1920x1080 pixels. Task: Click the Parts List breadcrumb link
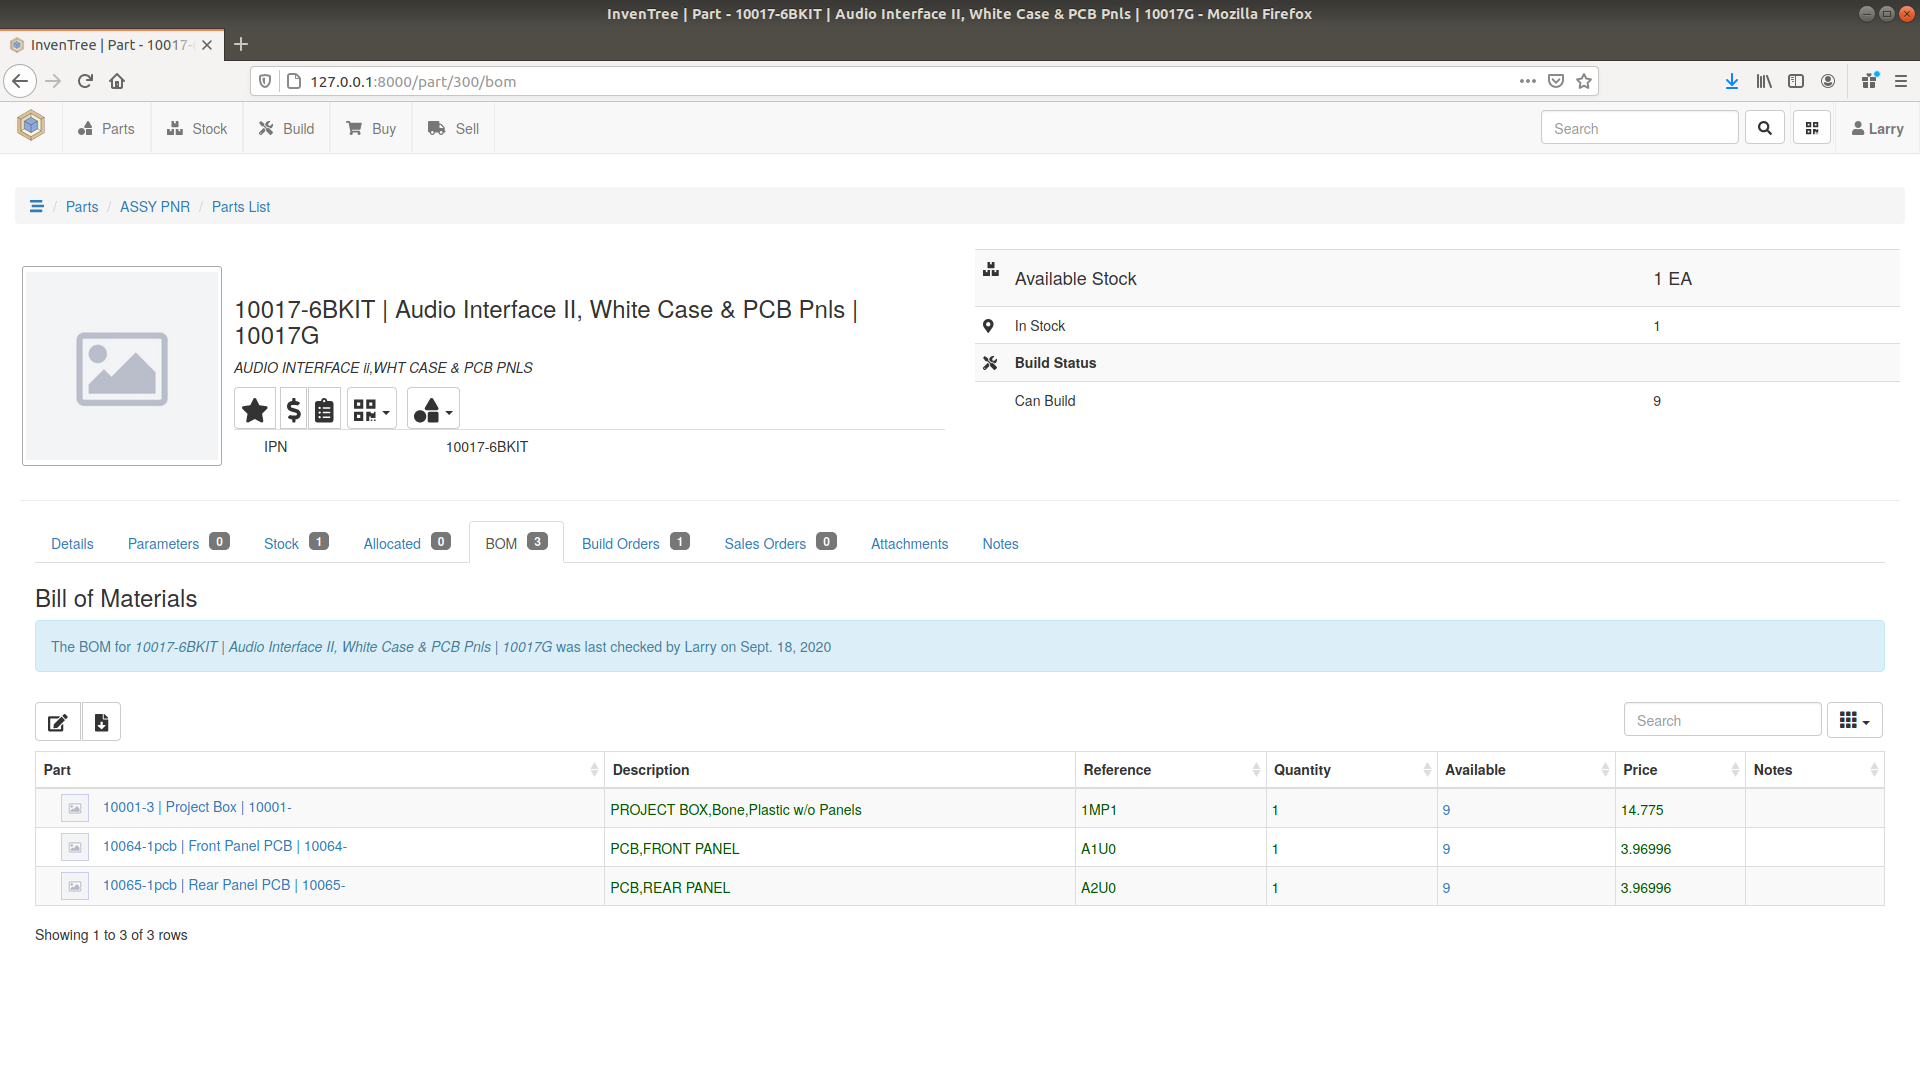pyautogui.click(x=241, y=206)
